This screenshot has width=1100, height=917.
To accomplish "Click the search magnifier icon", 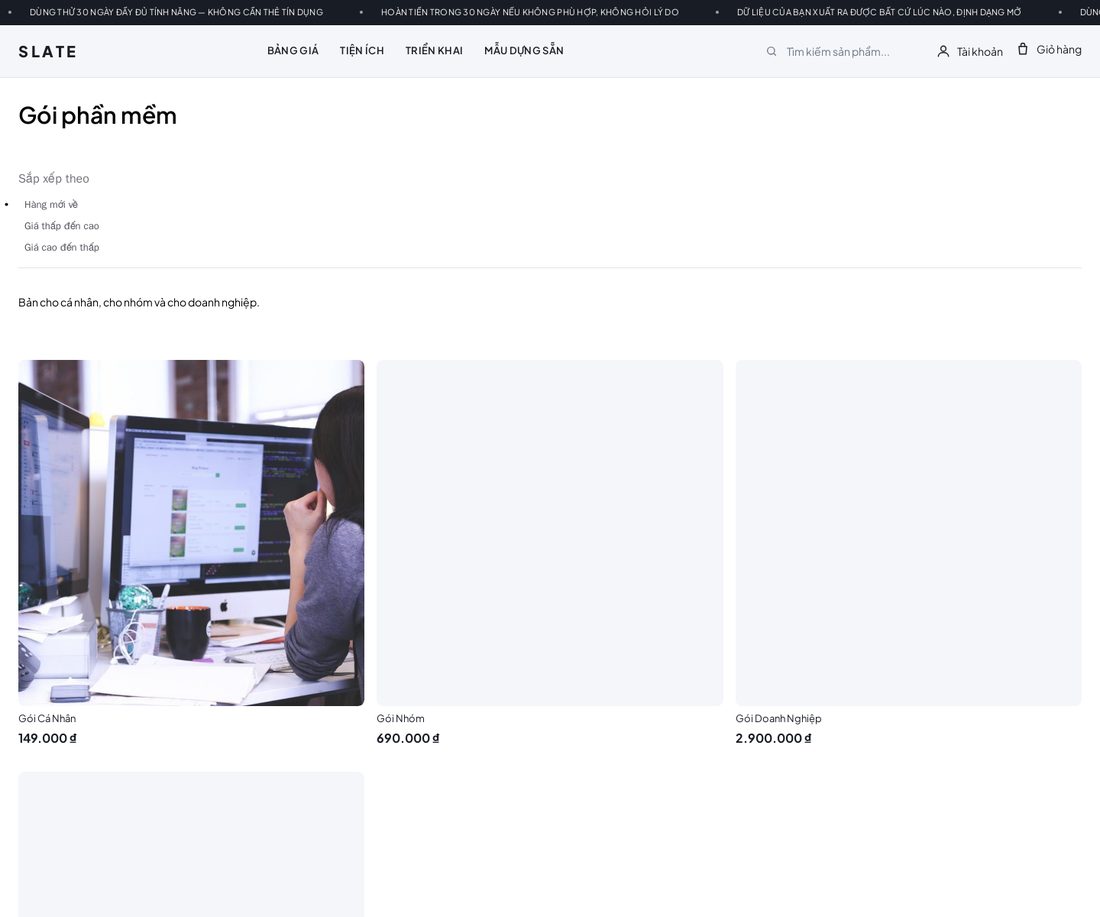I will point(771,51).
